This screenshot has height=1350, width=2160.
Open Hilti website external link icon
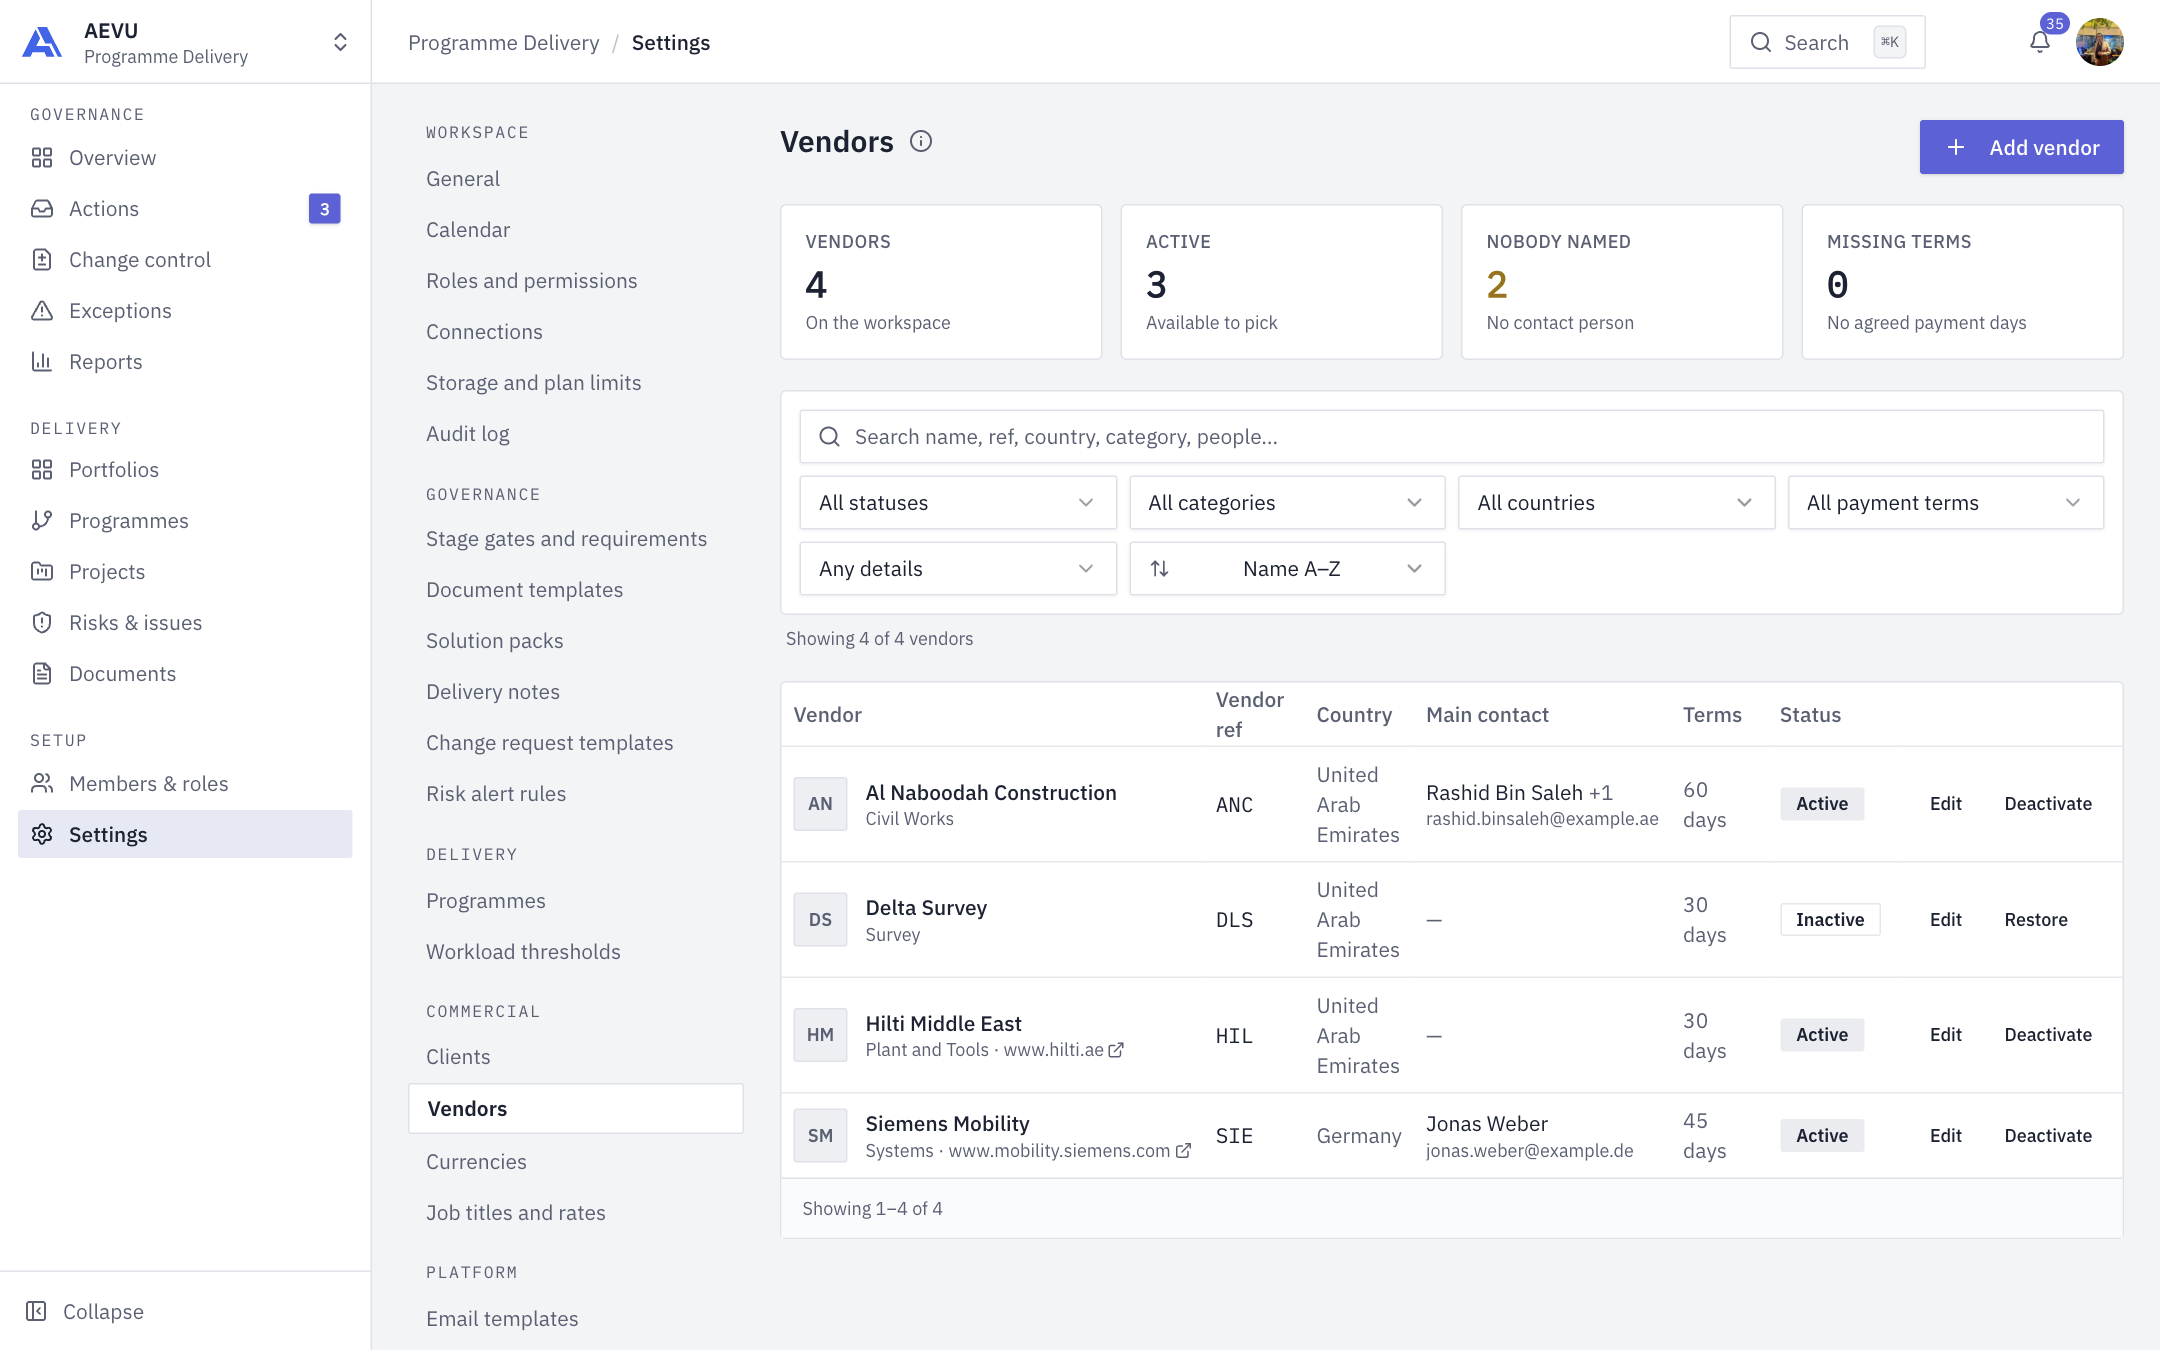[1116, 1050]
